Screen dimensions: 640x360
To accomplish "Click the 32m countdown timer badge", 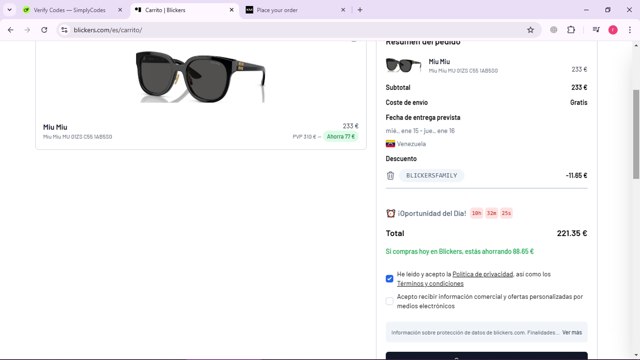I will (491, 213).
